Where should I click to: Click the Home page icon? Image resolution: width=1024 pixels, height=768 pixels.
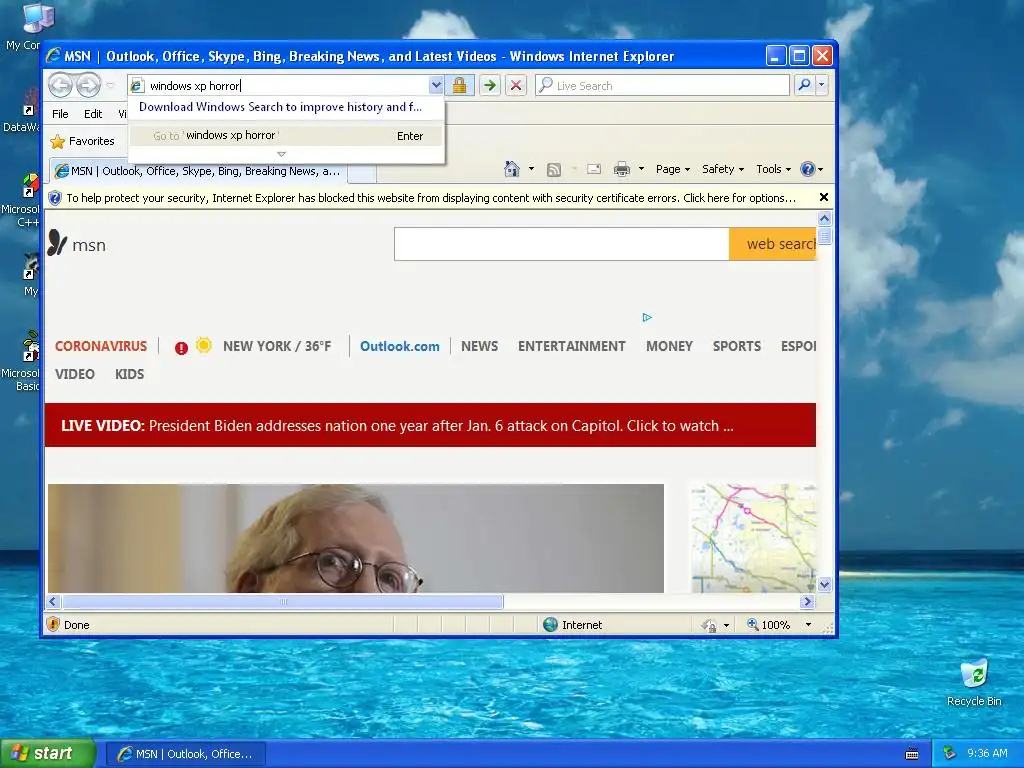click(x=511, y=169)
